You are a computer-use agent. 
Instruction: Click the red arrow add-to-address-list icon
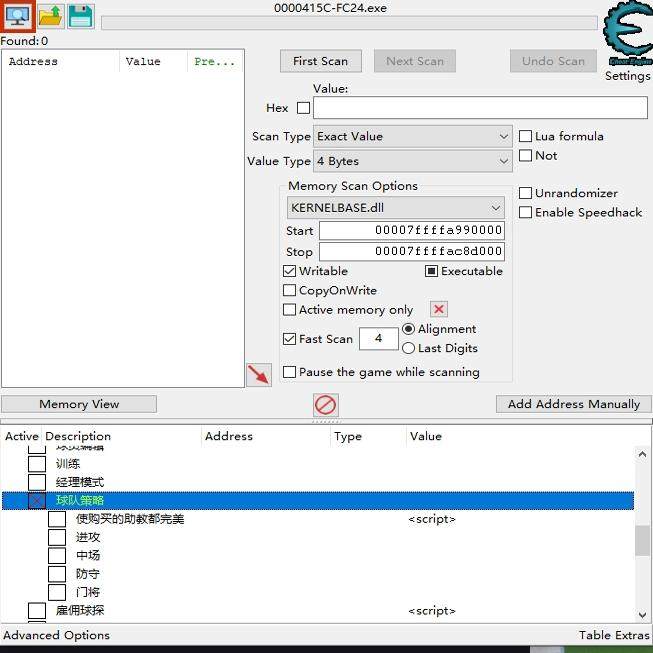[259, 374]
